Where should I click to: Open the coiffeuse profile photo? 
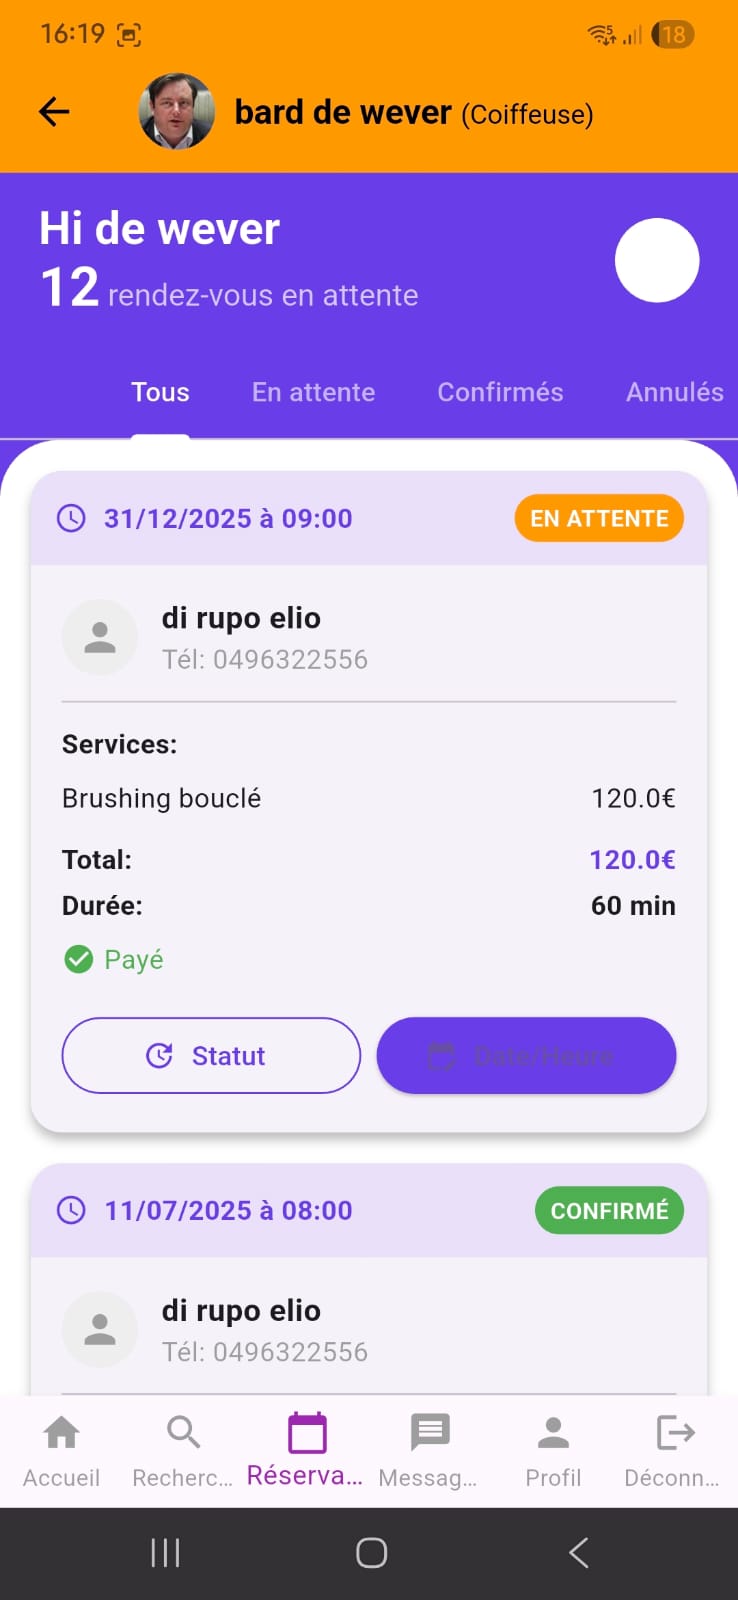176,111
